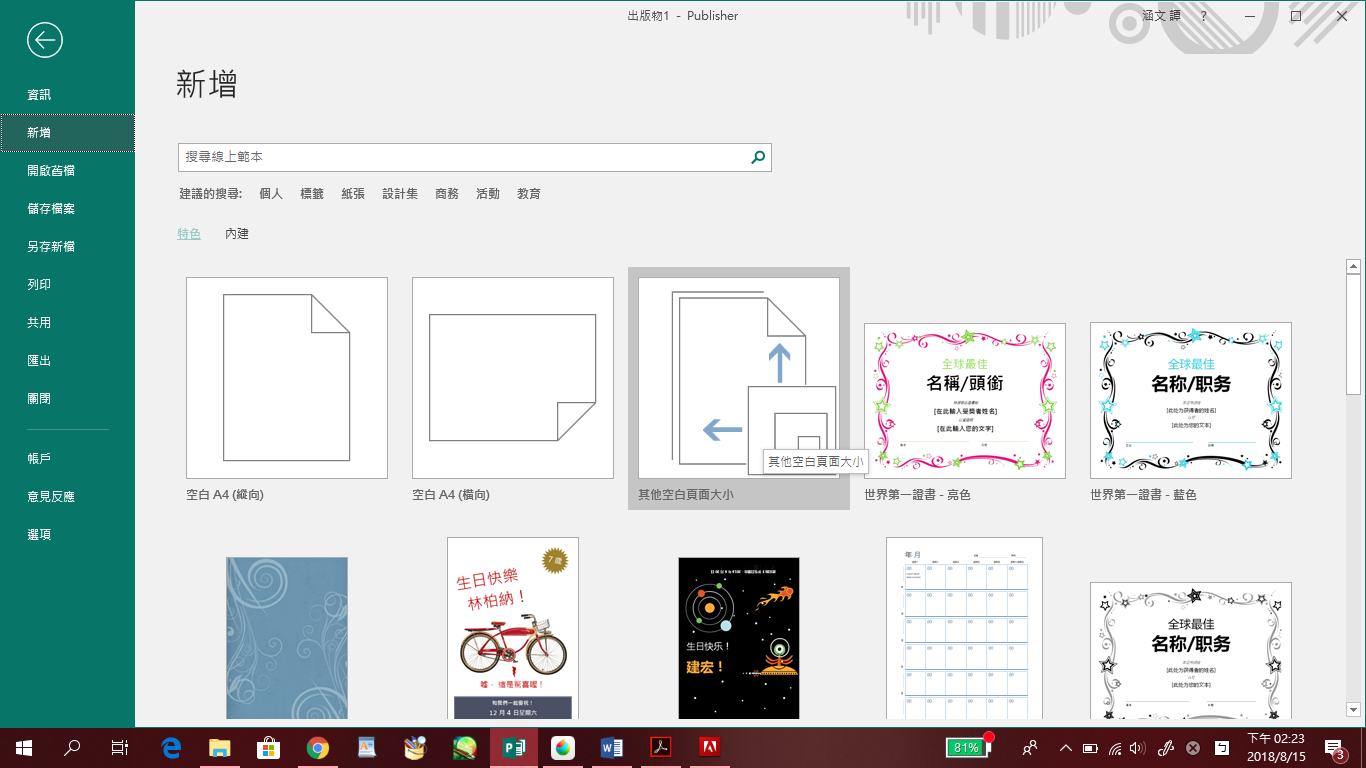This screenshot has height=768, width=1366.
Task: Select the 特色 templates tab
Action: 189,234
